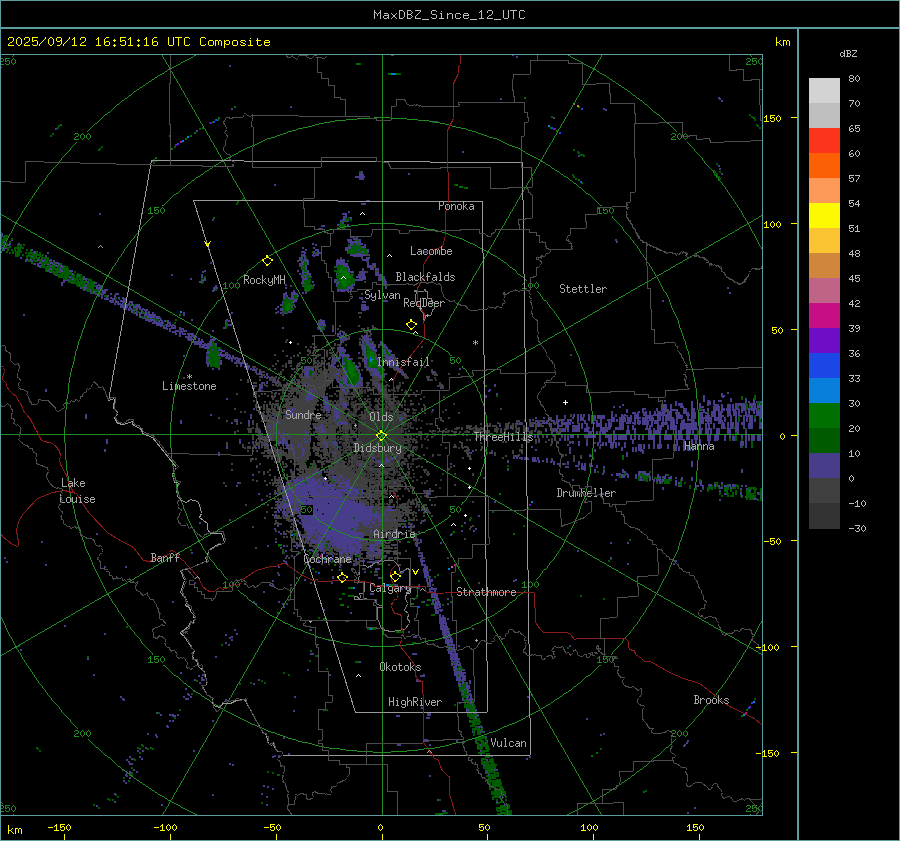900x841 pixels.
Task: Select the yellow swatch between 54 and 51 dBZ
Action: pyautogui.click(x=824, y=215)
